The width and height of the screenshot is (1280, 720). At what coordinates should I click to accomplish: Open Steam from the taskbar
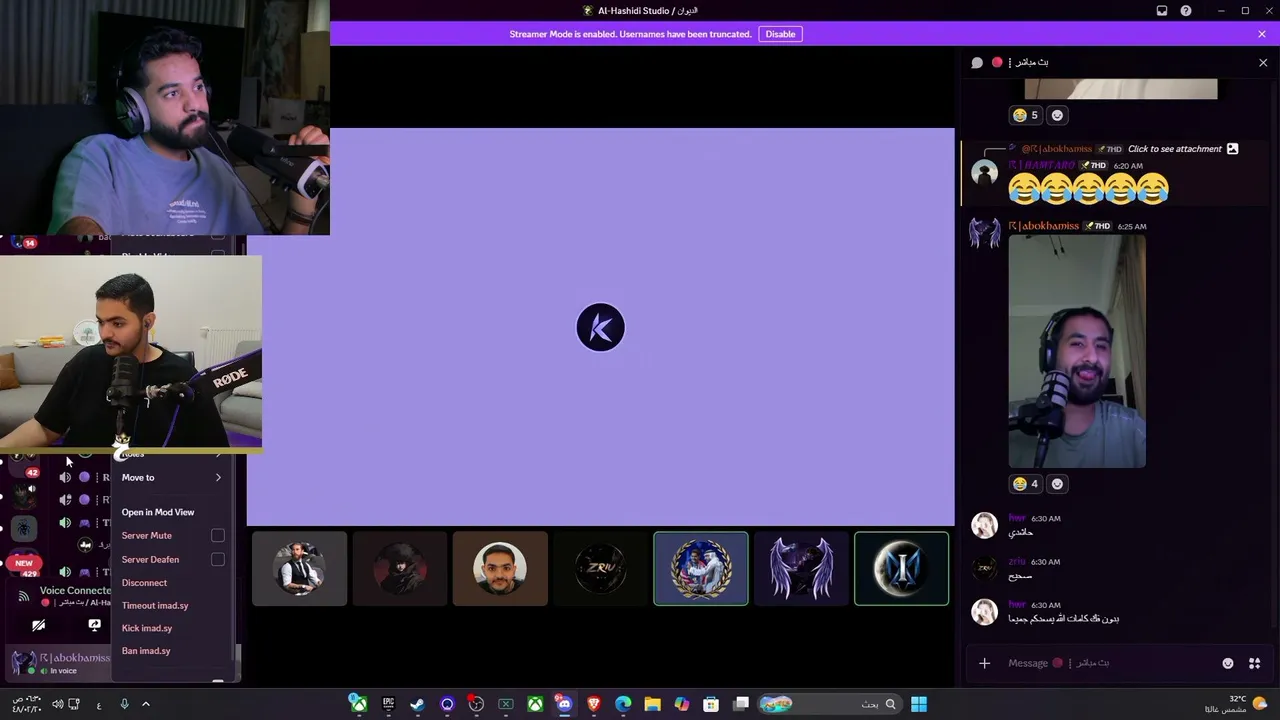click(x=417, y=704)
